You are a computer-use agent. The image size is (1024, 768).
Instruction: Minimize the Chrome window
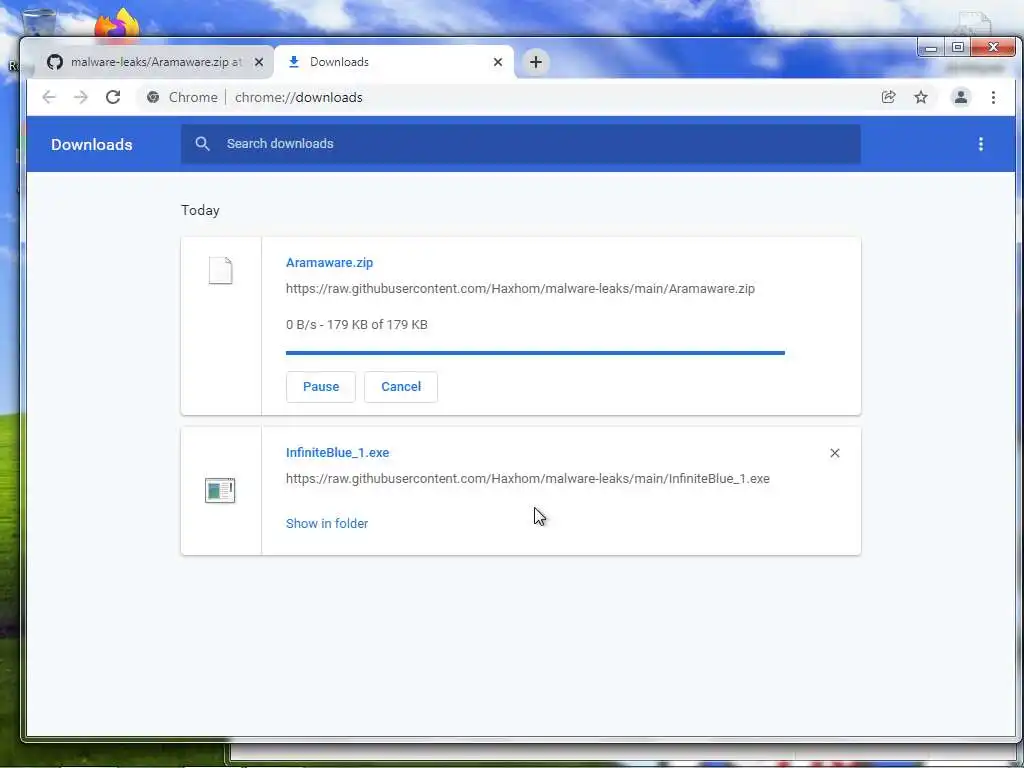931,48
